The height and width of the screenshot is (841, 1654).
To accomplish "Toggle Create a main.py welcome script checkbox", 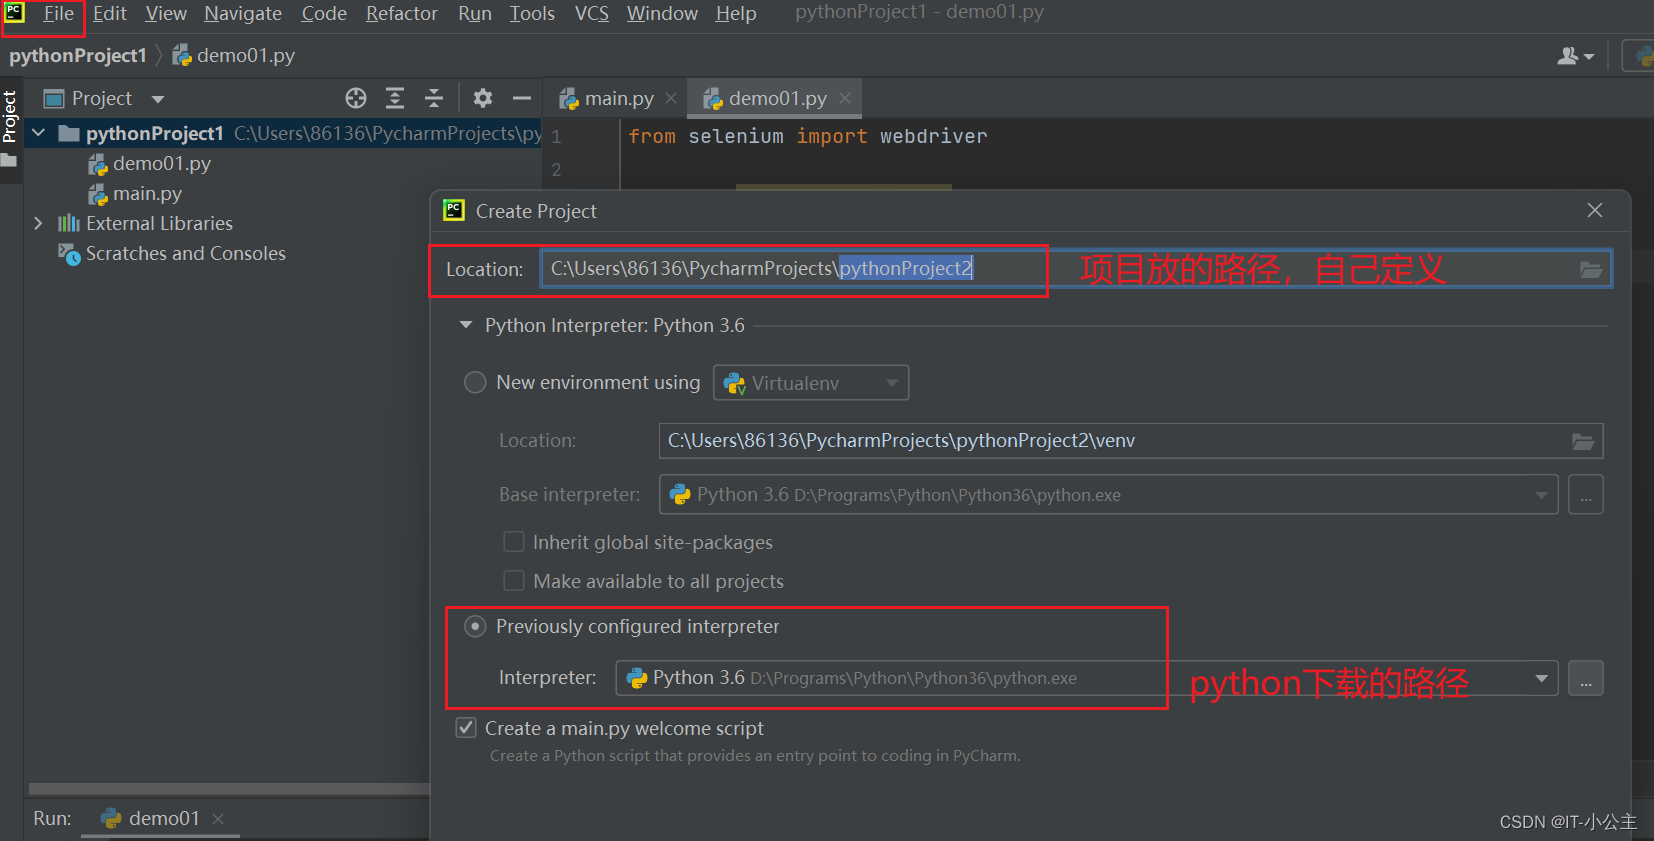I will coord(466,728).
